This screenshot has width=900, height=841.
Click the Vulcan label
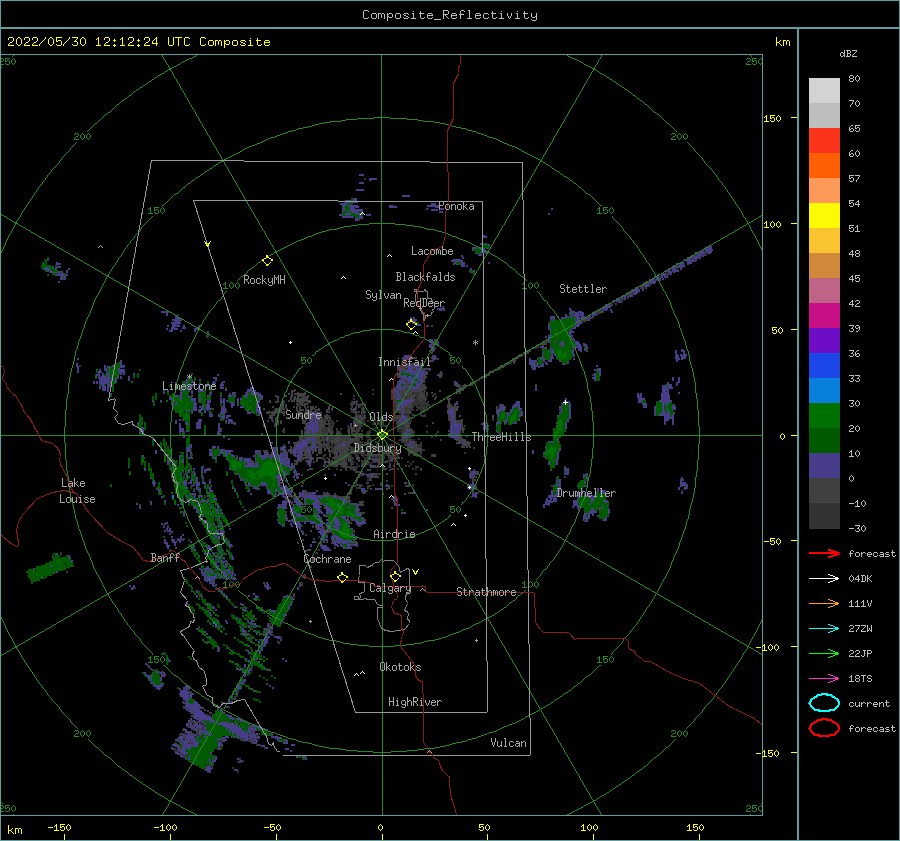tap(509, 743)
